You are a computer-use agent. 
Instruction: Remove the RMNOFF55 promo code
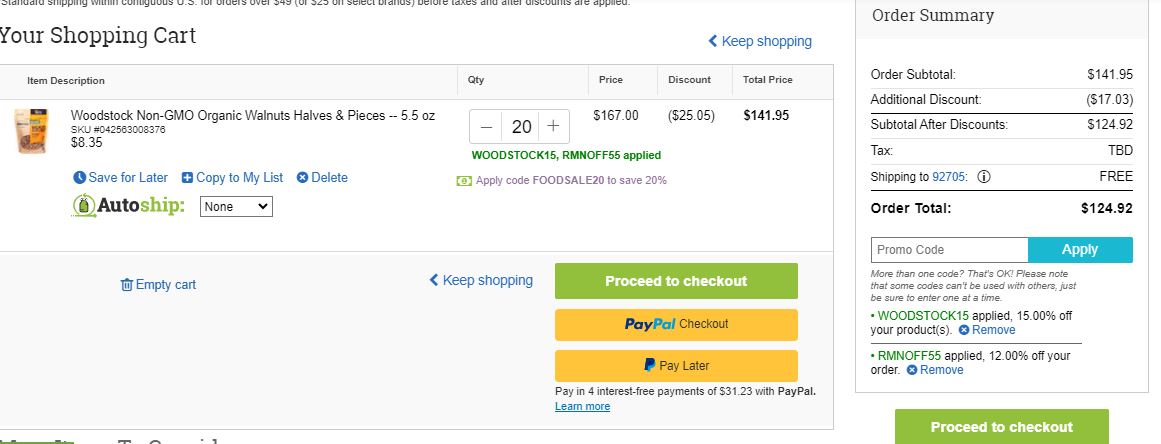934,370
